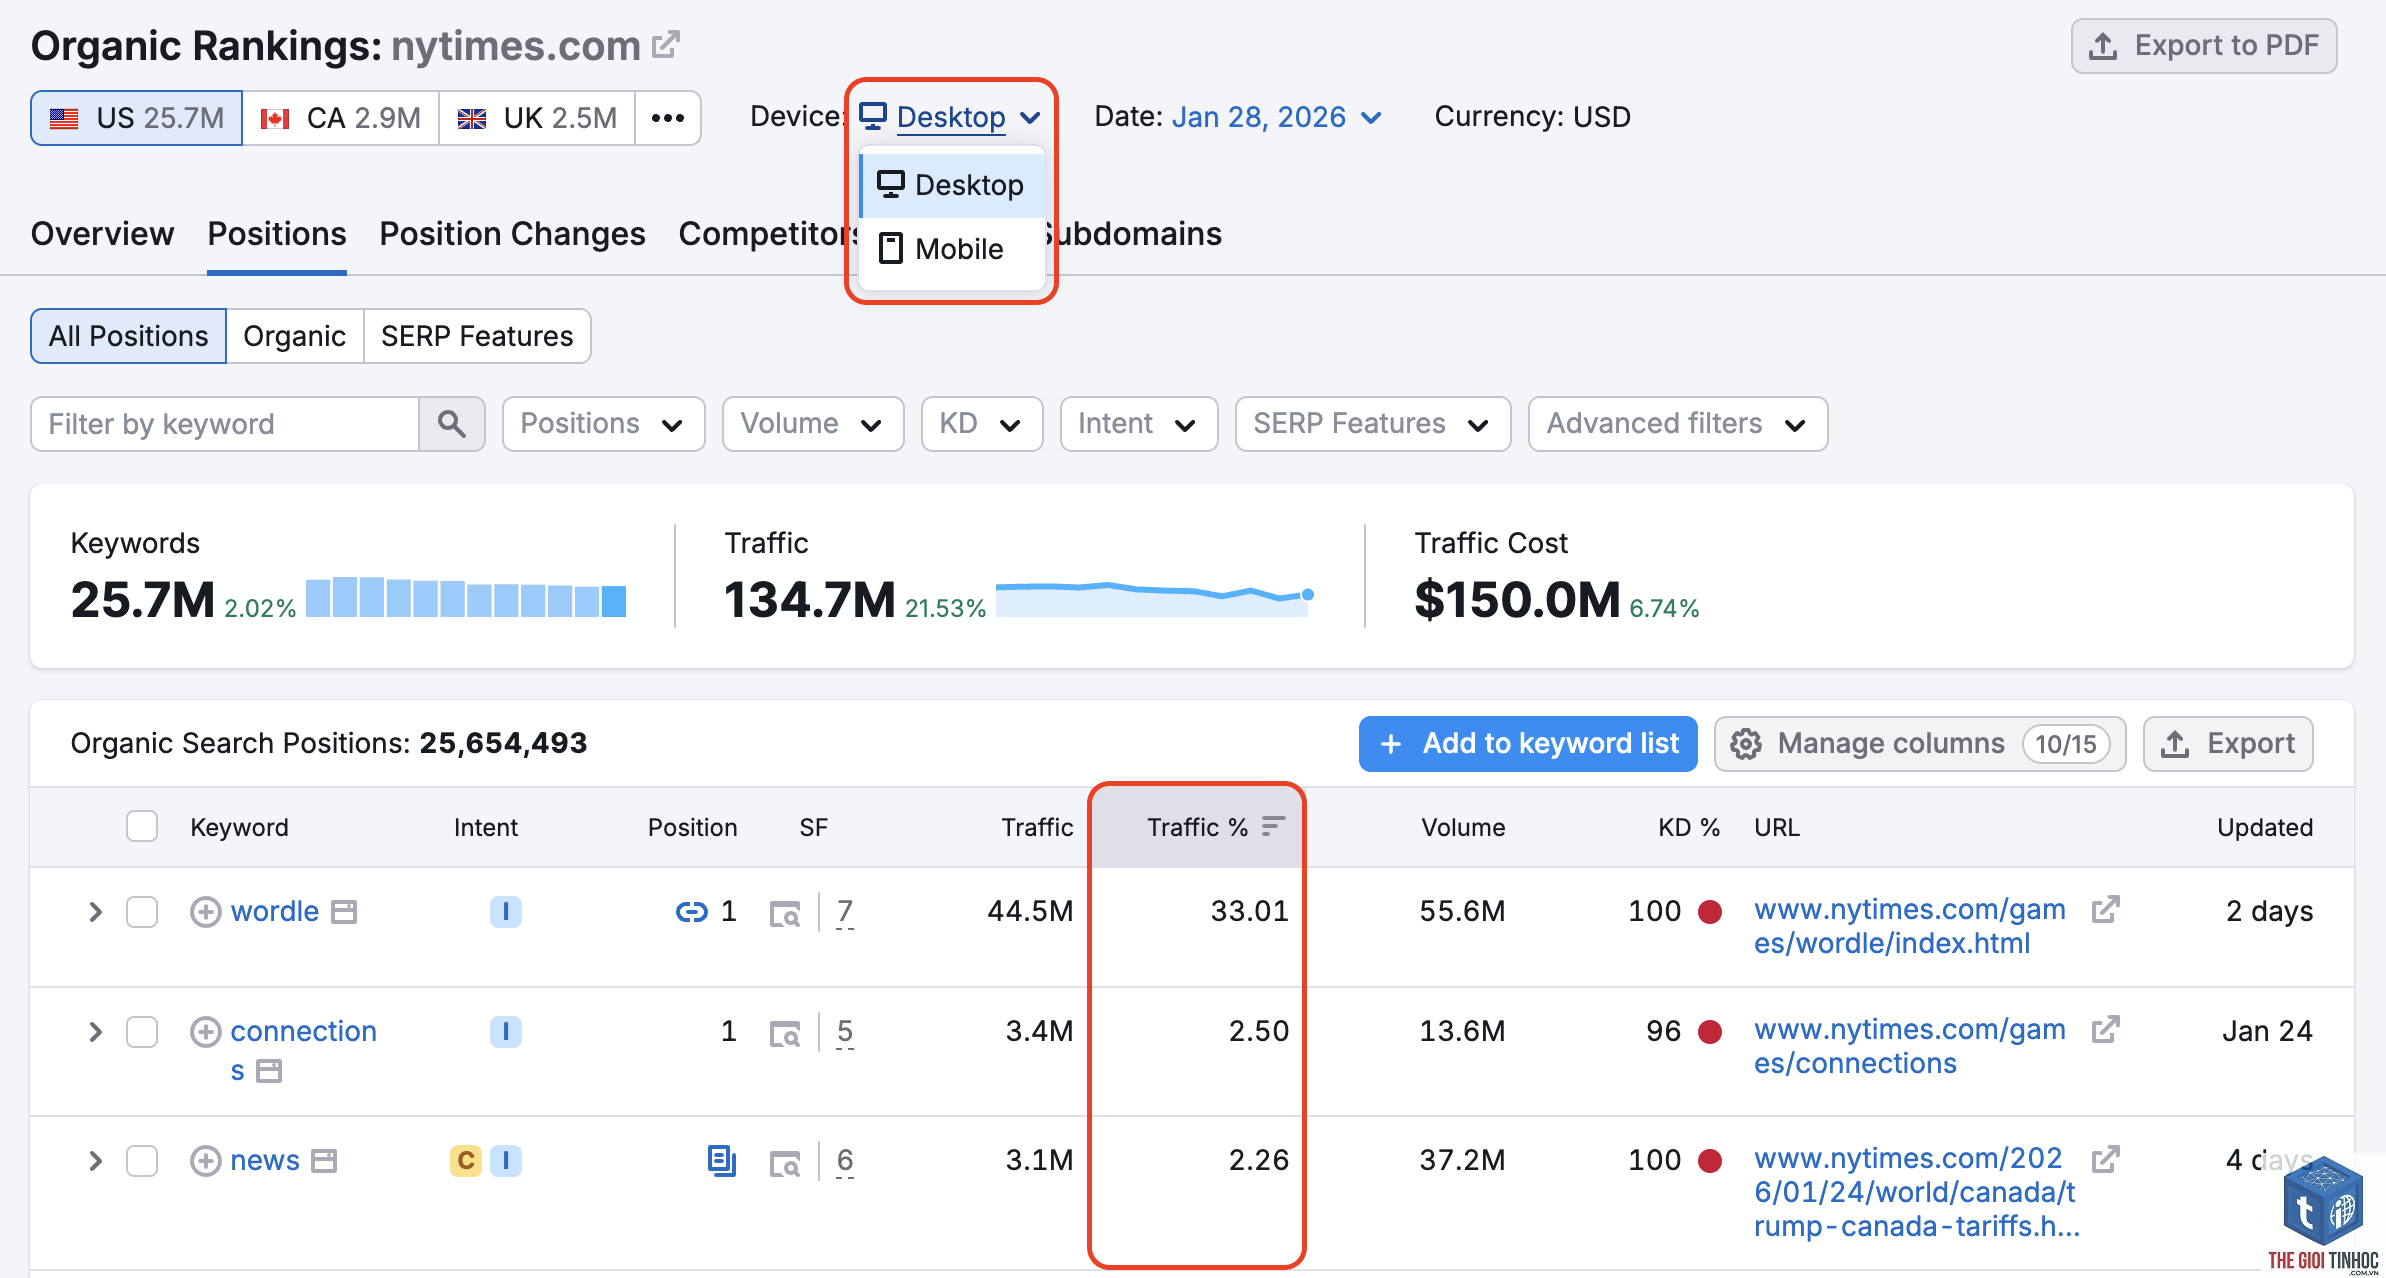Click Manage columns button

pyautogui.click(x=1920, y=744)
